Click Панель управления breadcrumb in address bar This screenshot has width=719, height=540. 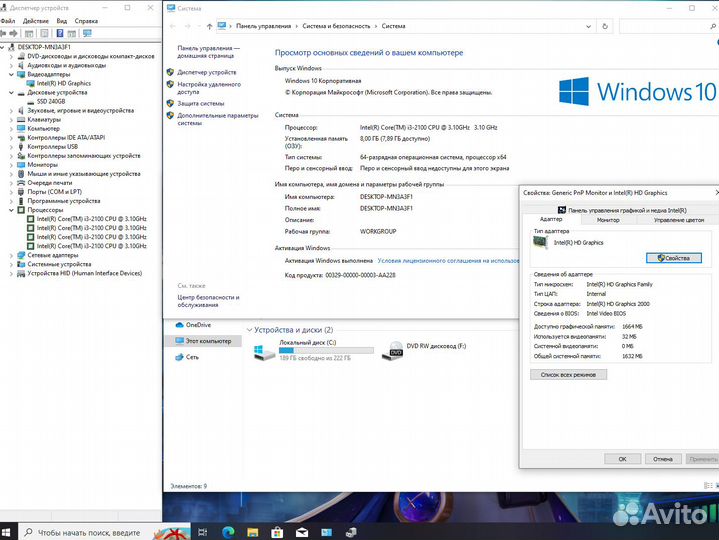tap(264, 27)
